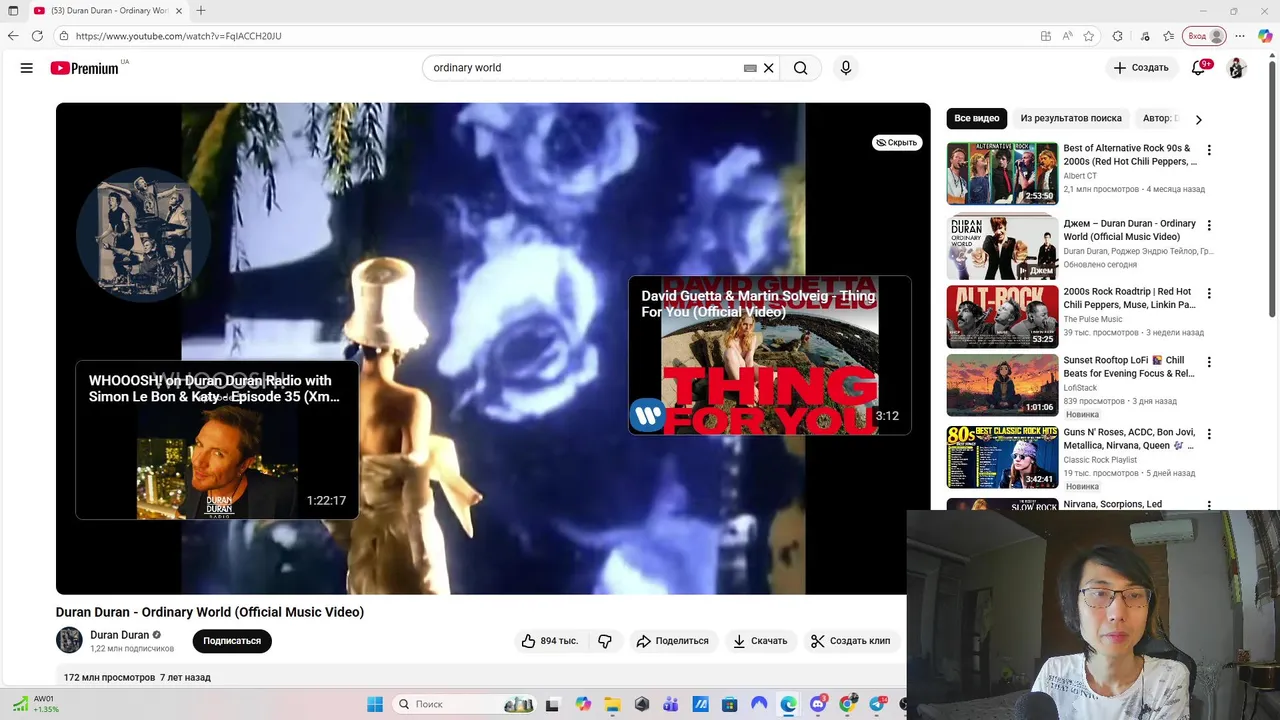The height and width of the screenshot is (720, 1280).
Task: Open Duran Duran channel avatar below video
Action: click(x=69, y=641)
